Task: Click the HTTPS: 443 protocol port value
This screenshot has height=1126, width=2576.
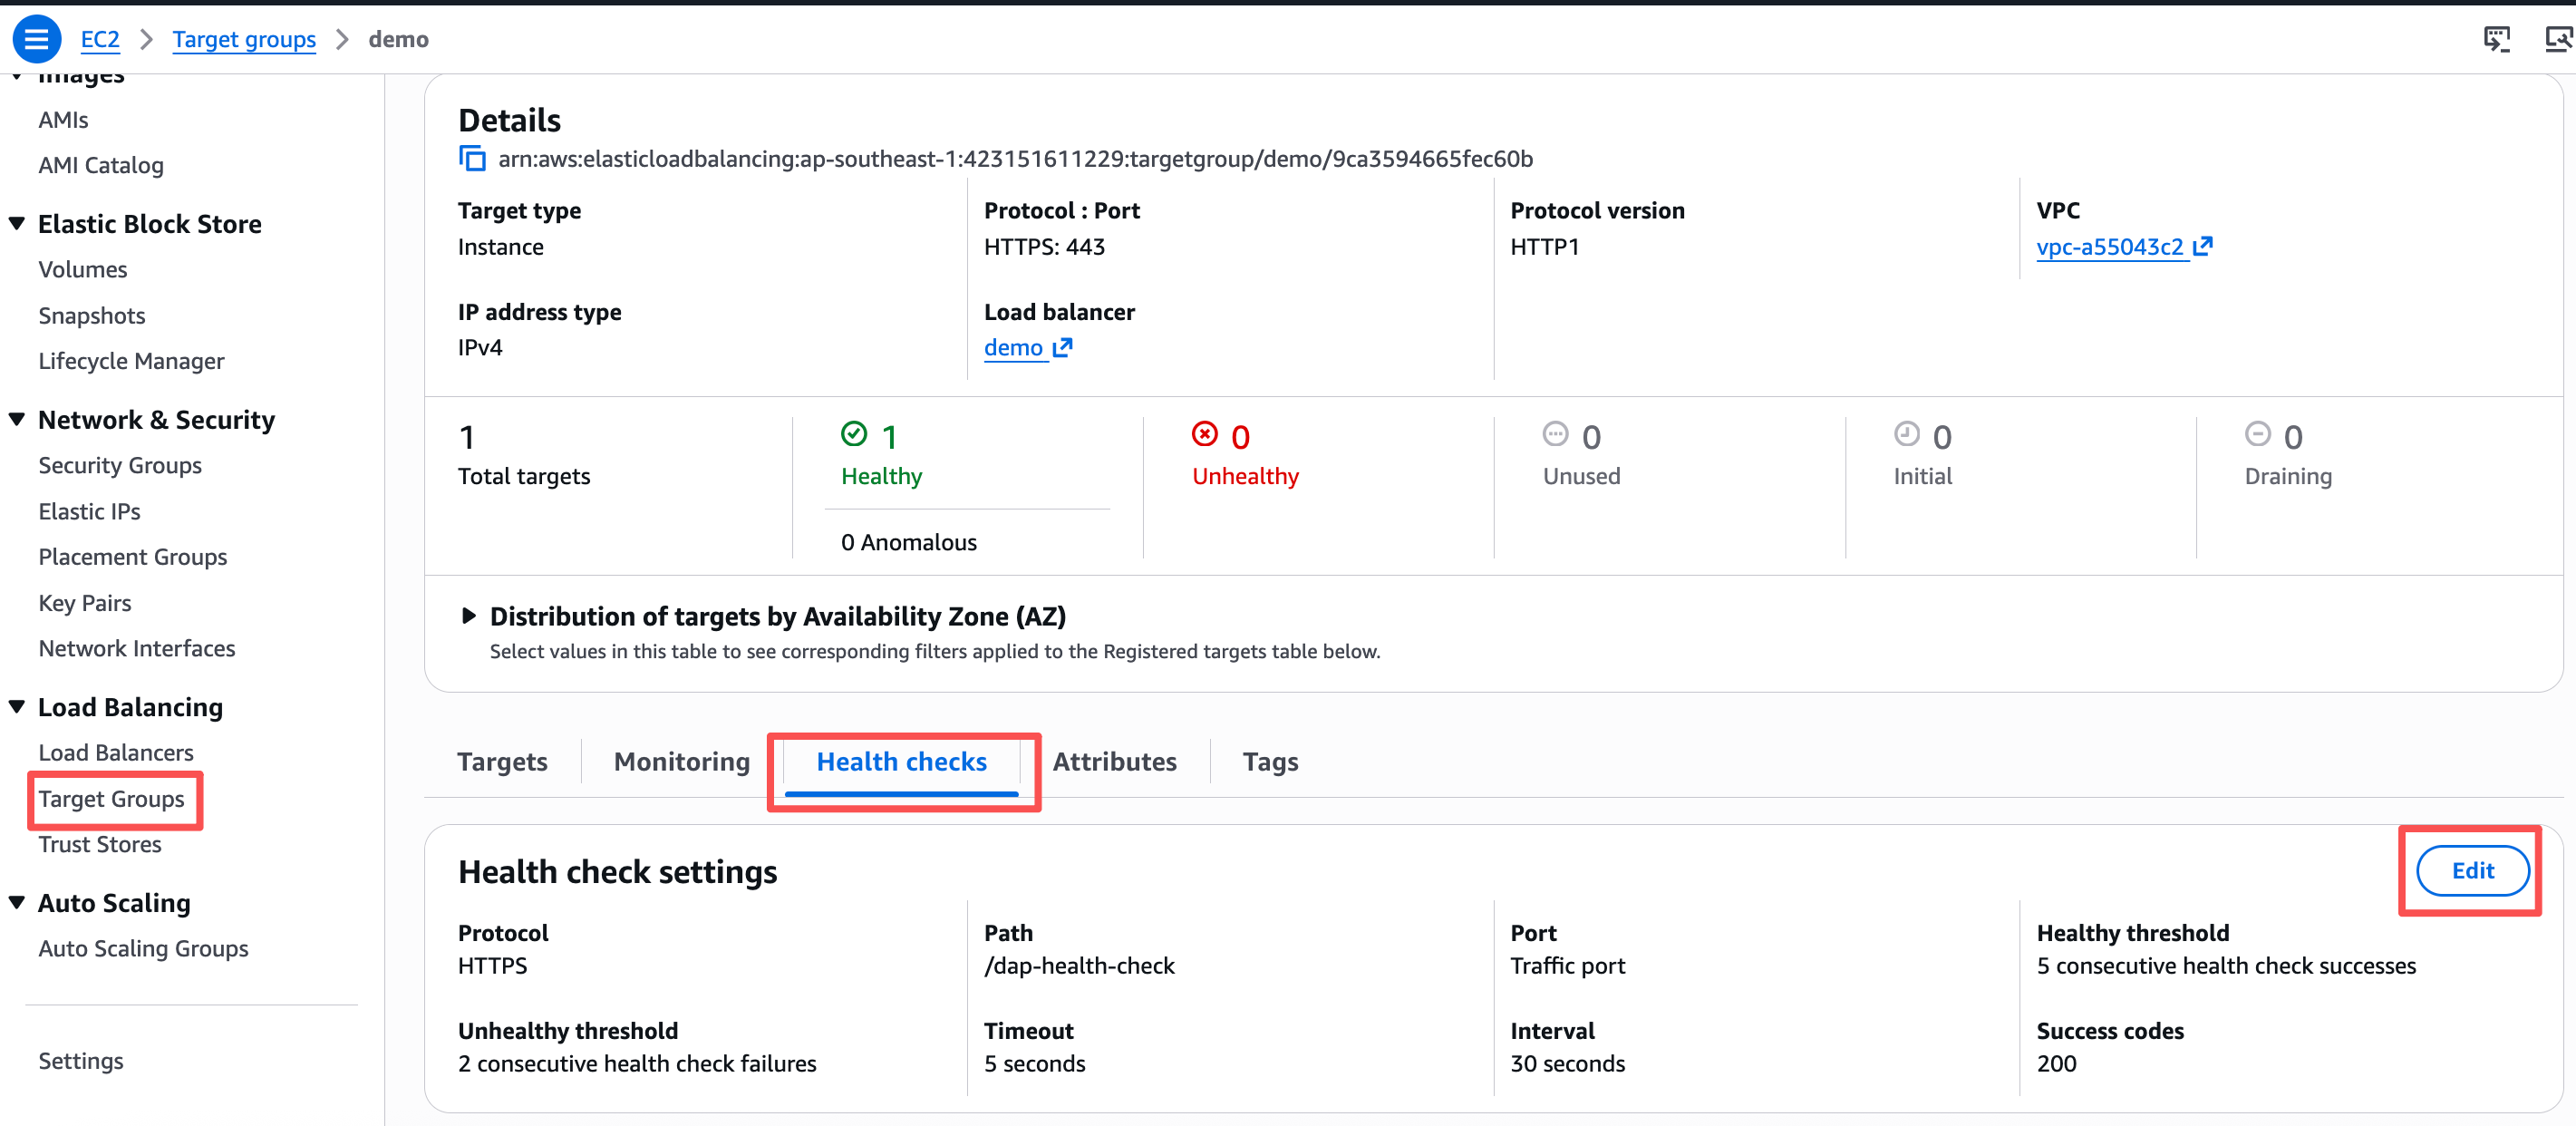Action: click(1044, 246)
